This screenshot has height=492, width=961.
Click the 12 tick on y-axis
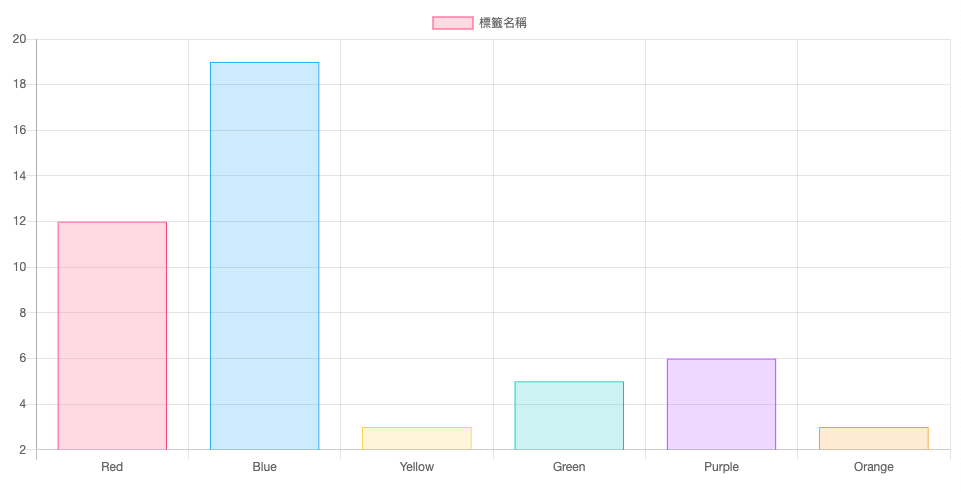[20, 222]
